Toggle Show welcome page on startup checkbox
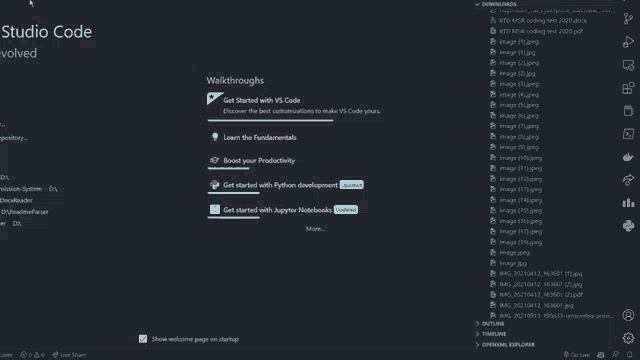 143,339
